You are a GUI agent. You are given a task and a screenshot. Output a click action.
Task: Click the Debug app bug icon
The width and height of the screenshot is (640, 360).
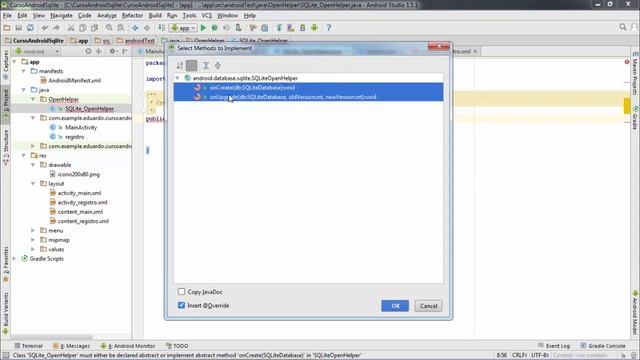click(x=214, y=28)
